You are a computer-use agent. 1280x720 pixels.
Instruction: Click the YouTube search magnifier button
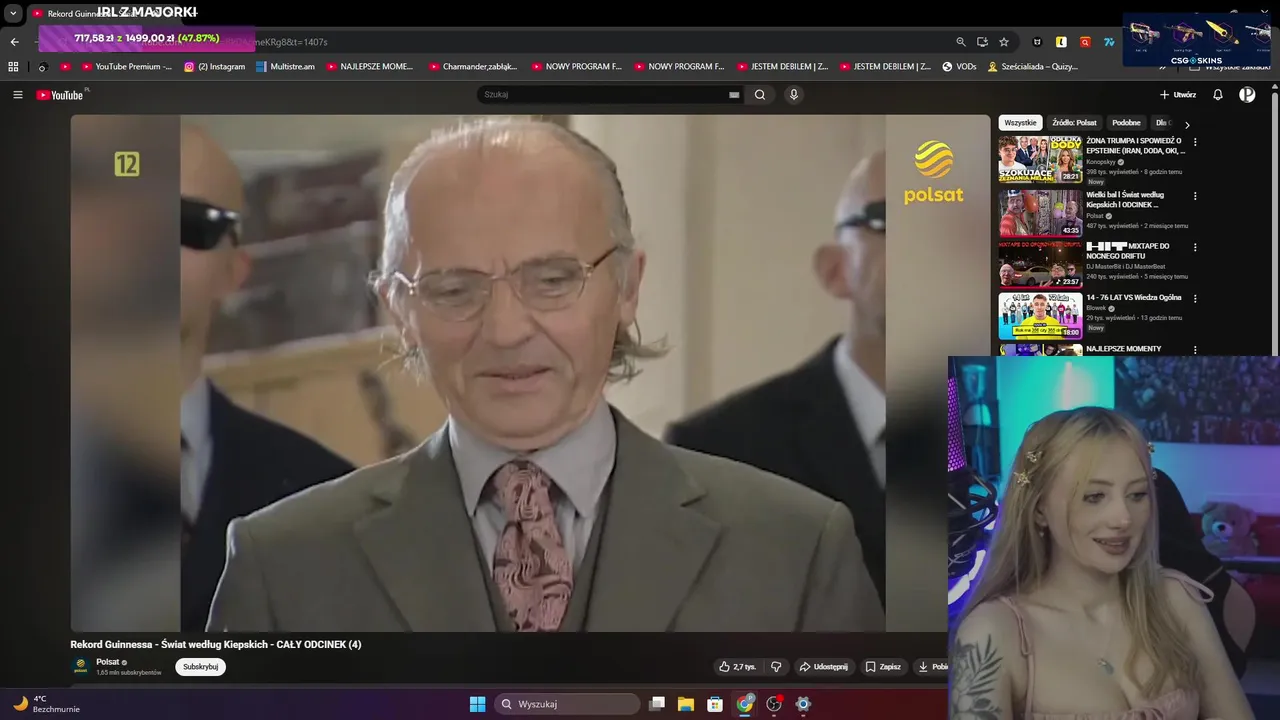pyautogui.click(x=760, y=95)
